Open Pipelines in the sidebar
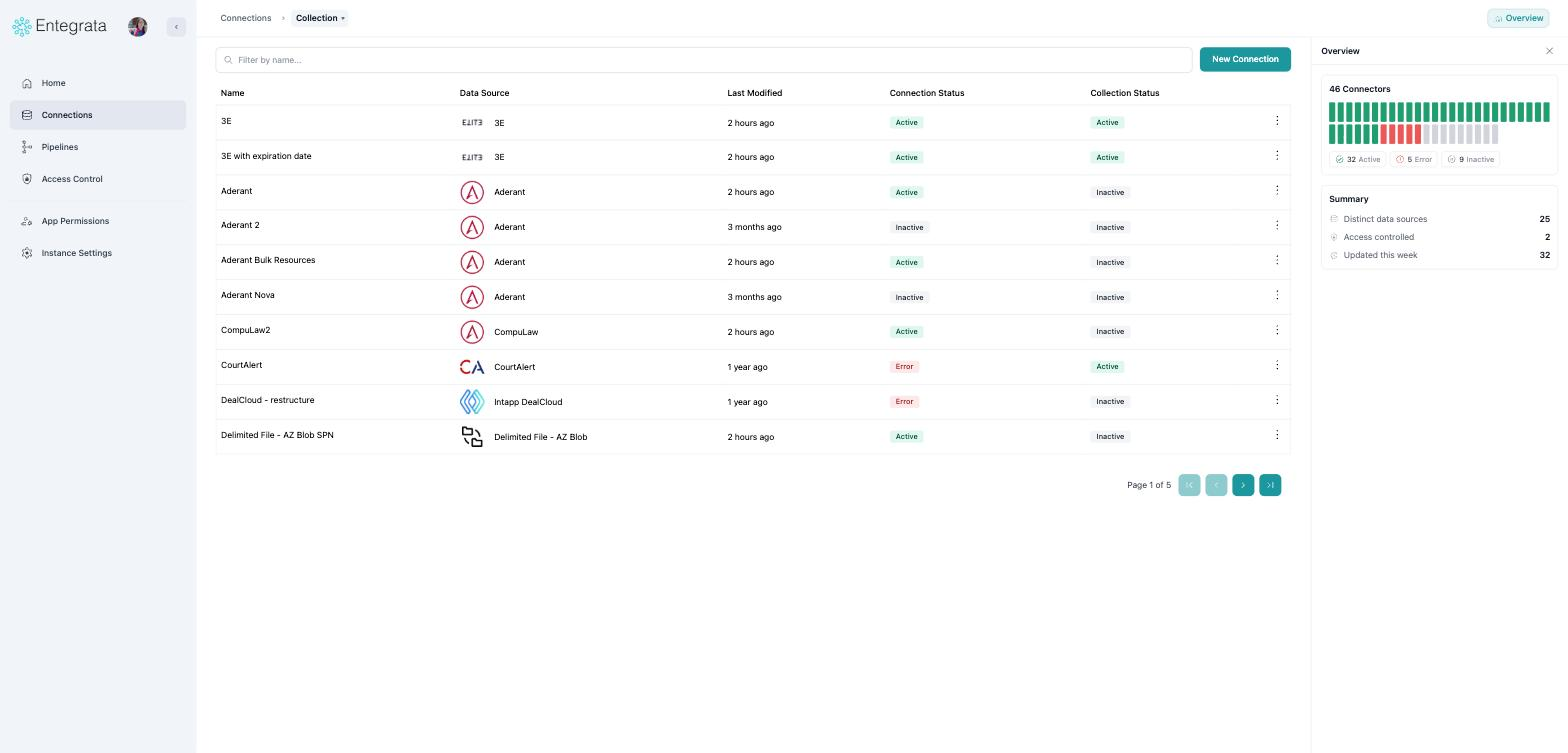The width and height of the screenshot is (1568, 753). coord(98,147)
